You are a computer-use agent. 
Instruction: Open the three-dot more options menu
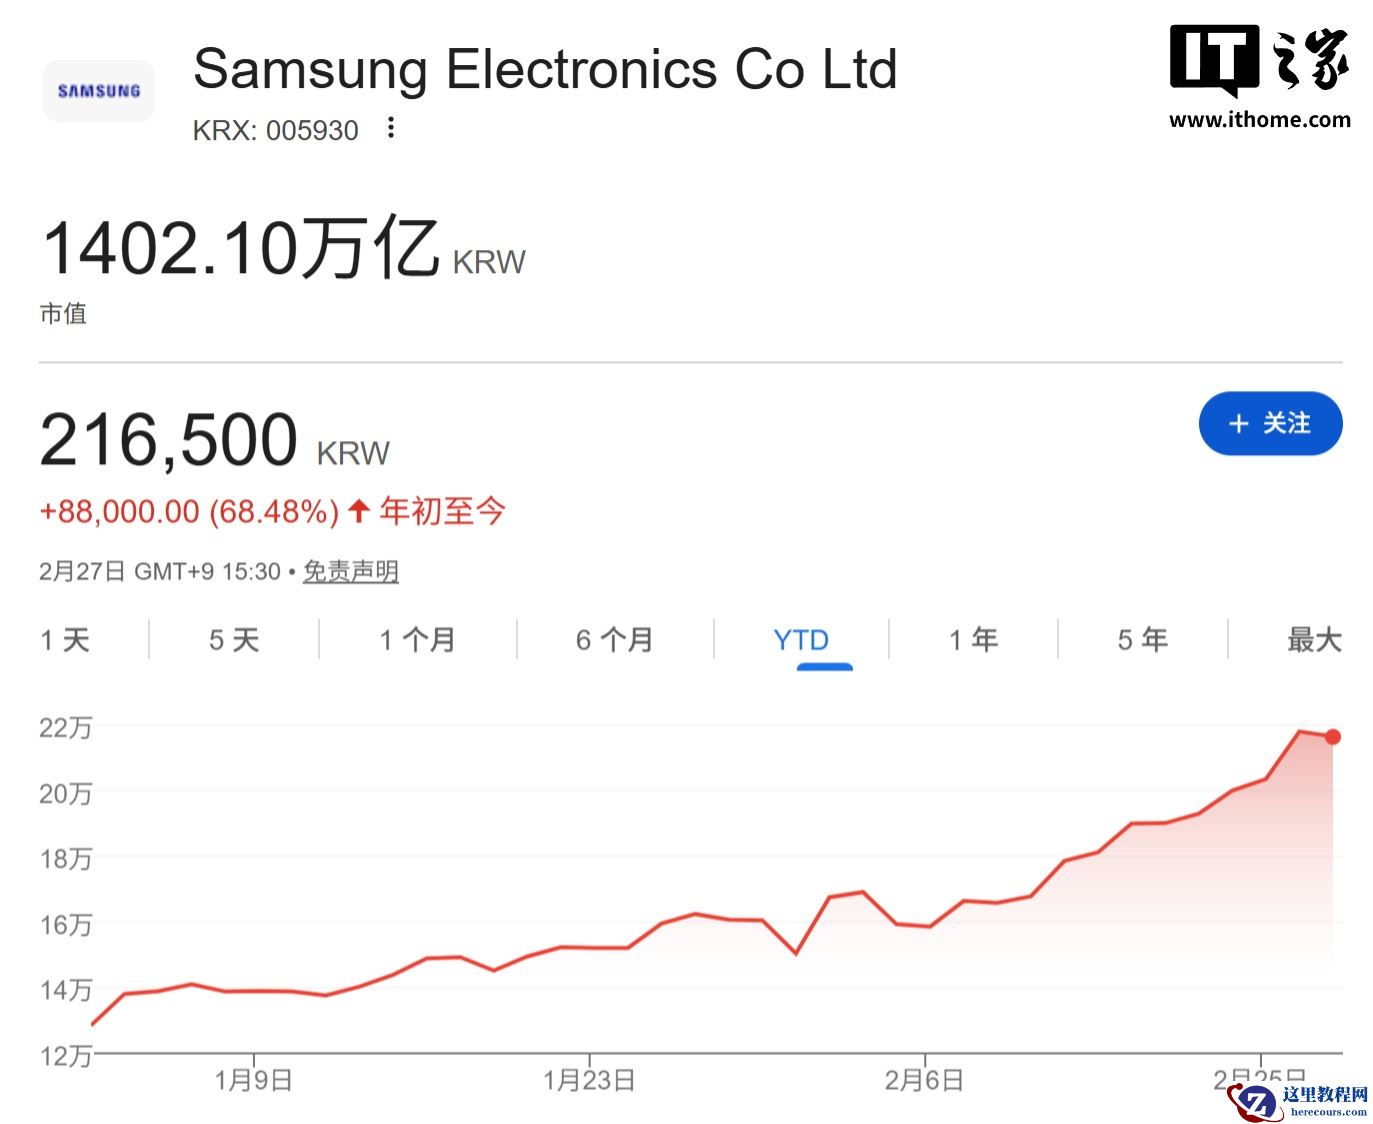coord(391,128)
